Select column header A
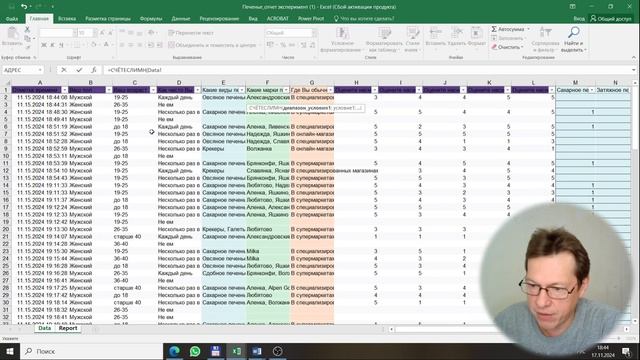 point(40,82)
